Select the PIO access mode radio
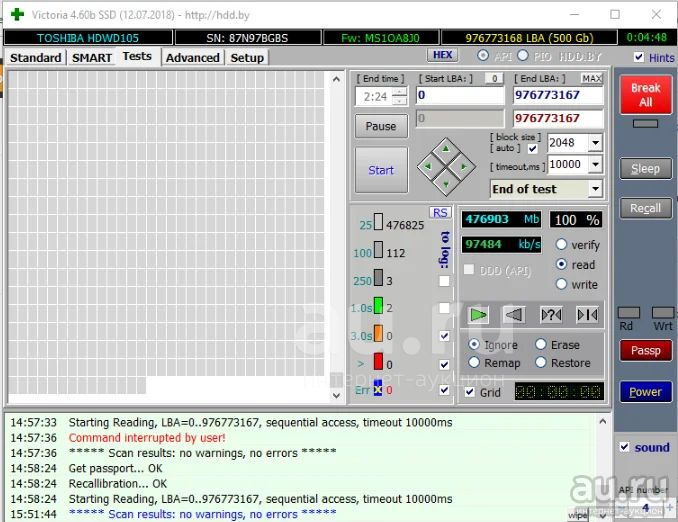 pos(523,56)
